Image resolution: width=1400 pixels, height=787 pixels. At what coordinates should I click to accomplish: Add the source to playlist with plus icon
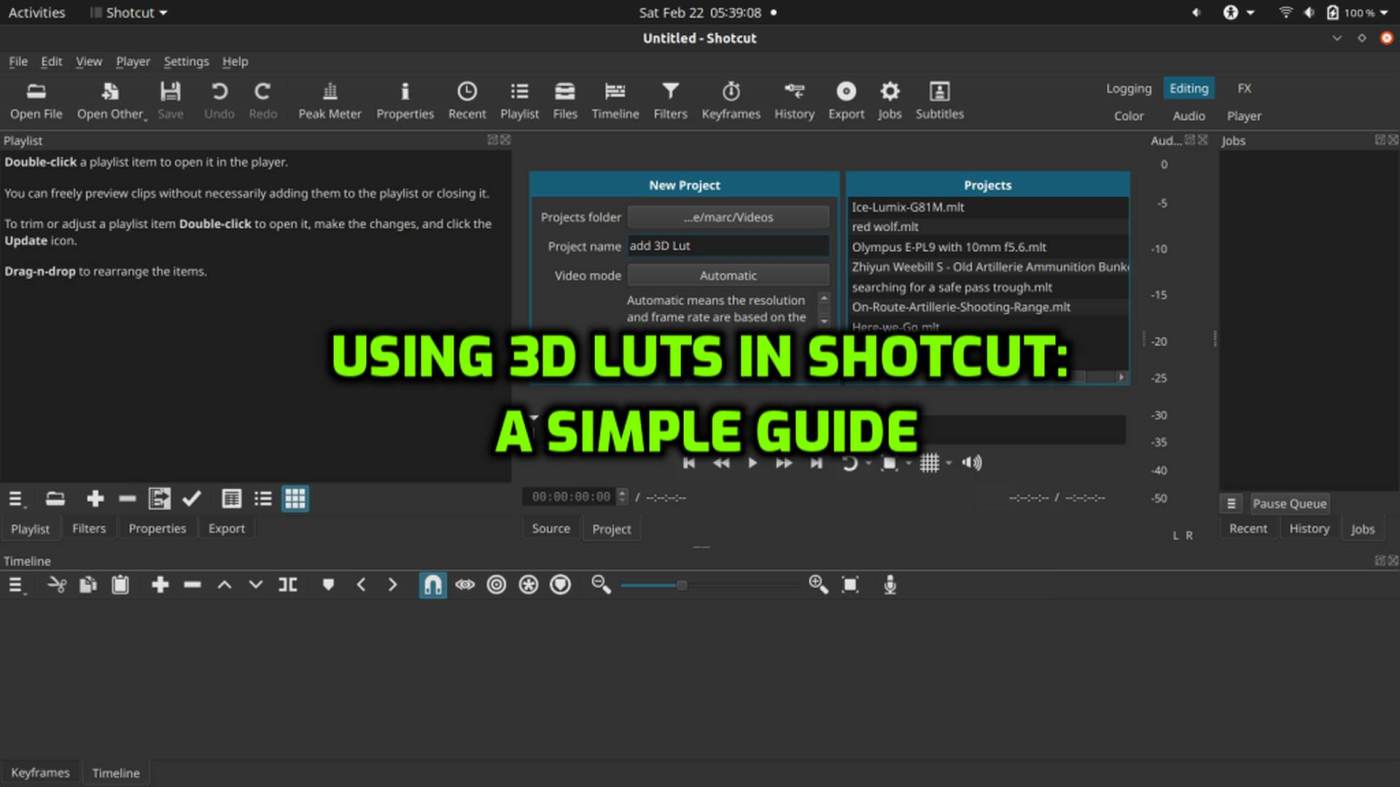click(x=95, y=498)
